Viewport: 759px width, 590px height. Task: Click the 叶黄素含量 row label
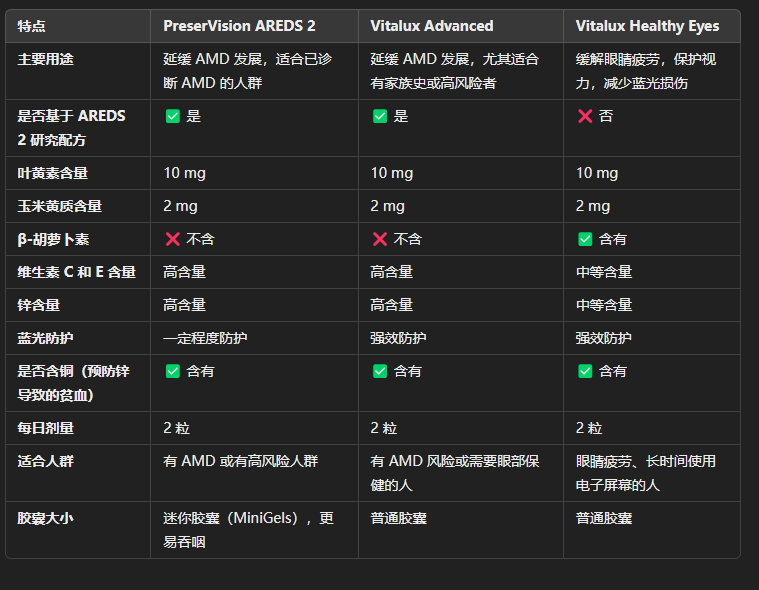tap(52, 173)
